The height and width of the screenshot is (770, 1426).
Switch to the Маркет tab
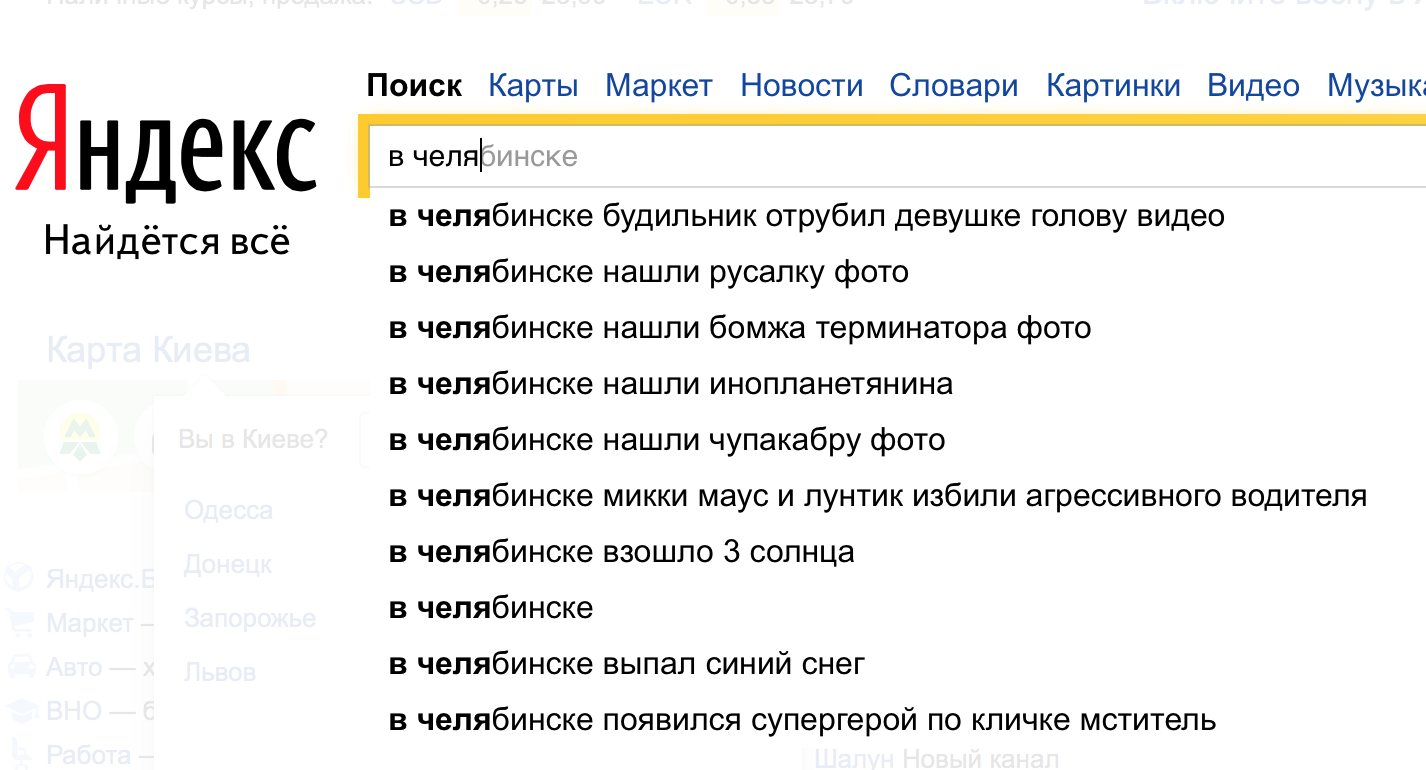[659, 86]
